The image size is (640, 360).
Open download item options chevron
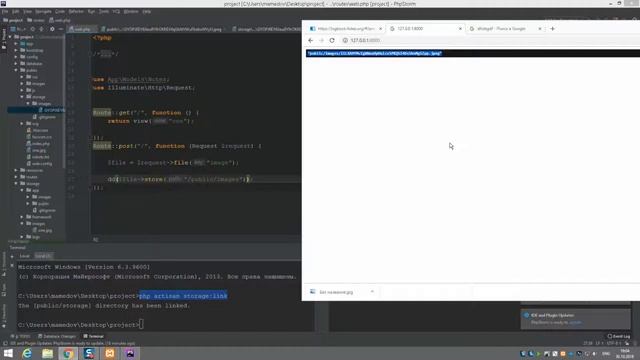372,292
